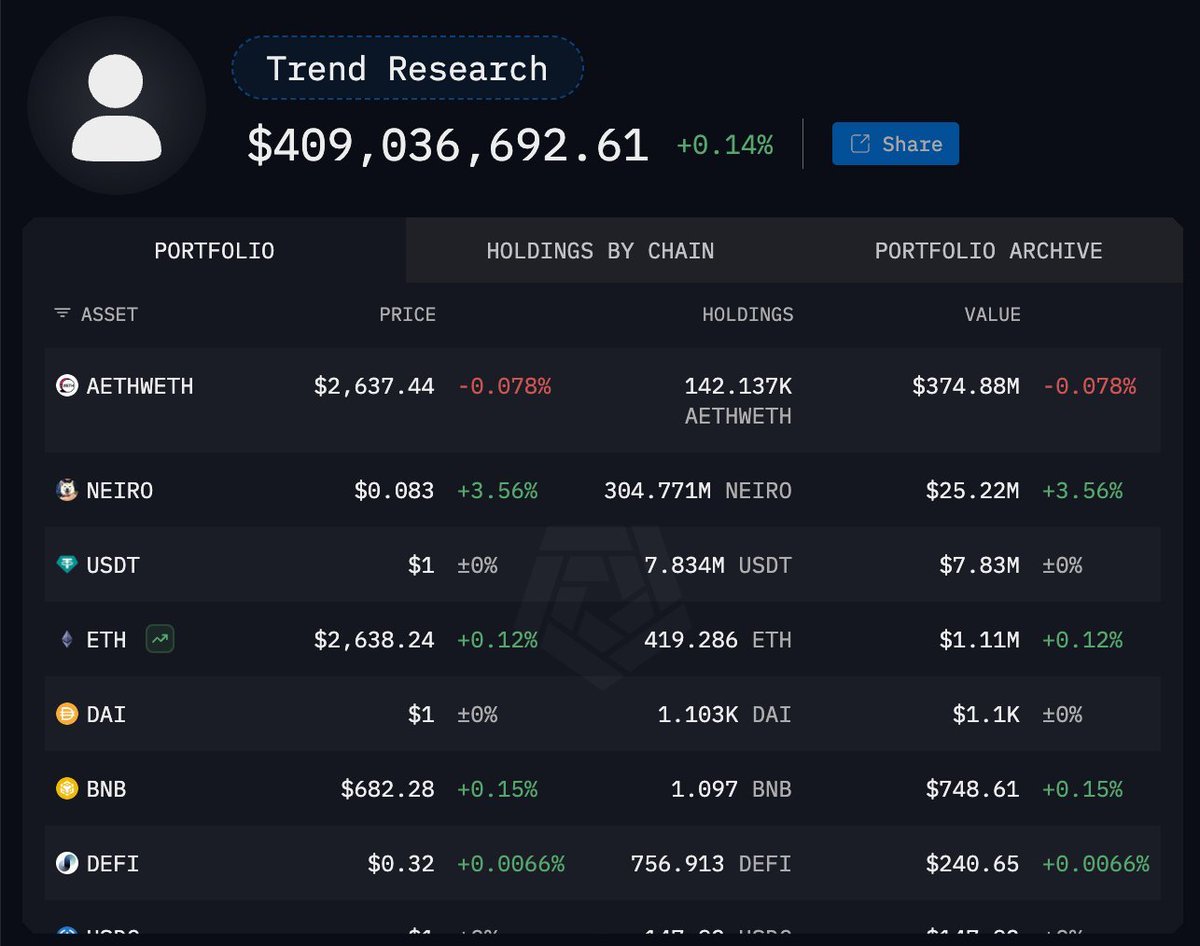Viewport: 1200px width, 946px height.
Task: Switch to the HOLDINGS BY CHAIN tab
Action: tap(600, 251)
